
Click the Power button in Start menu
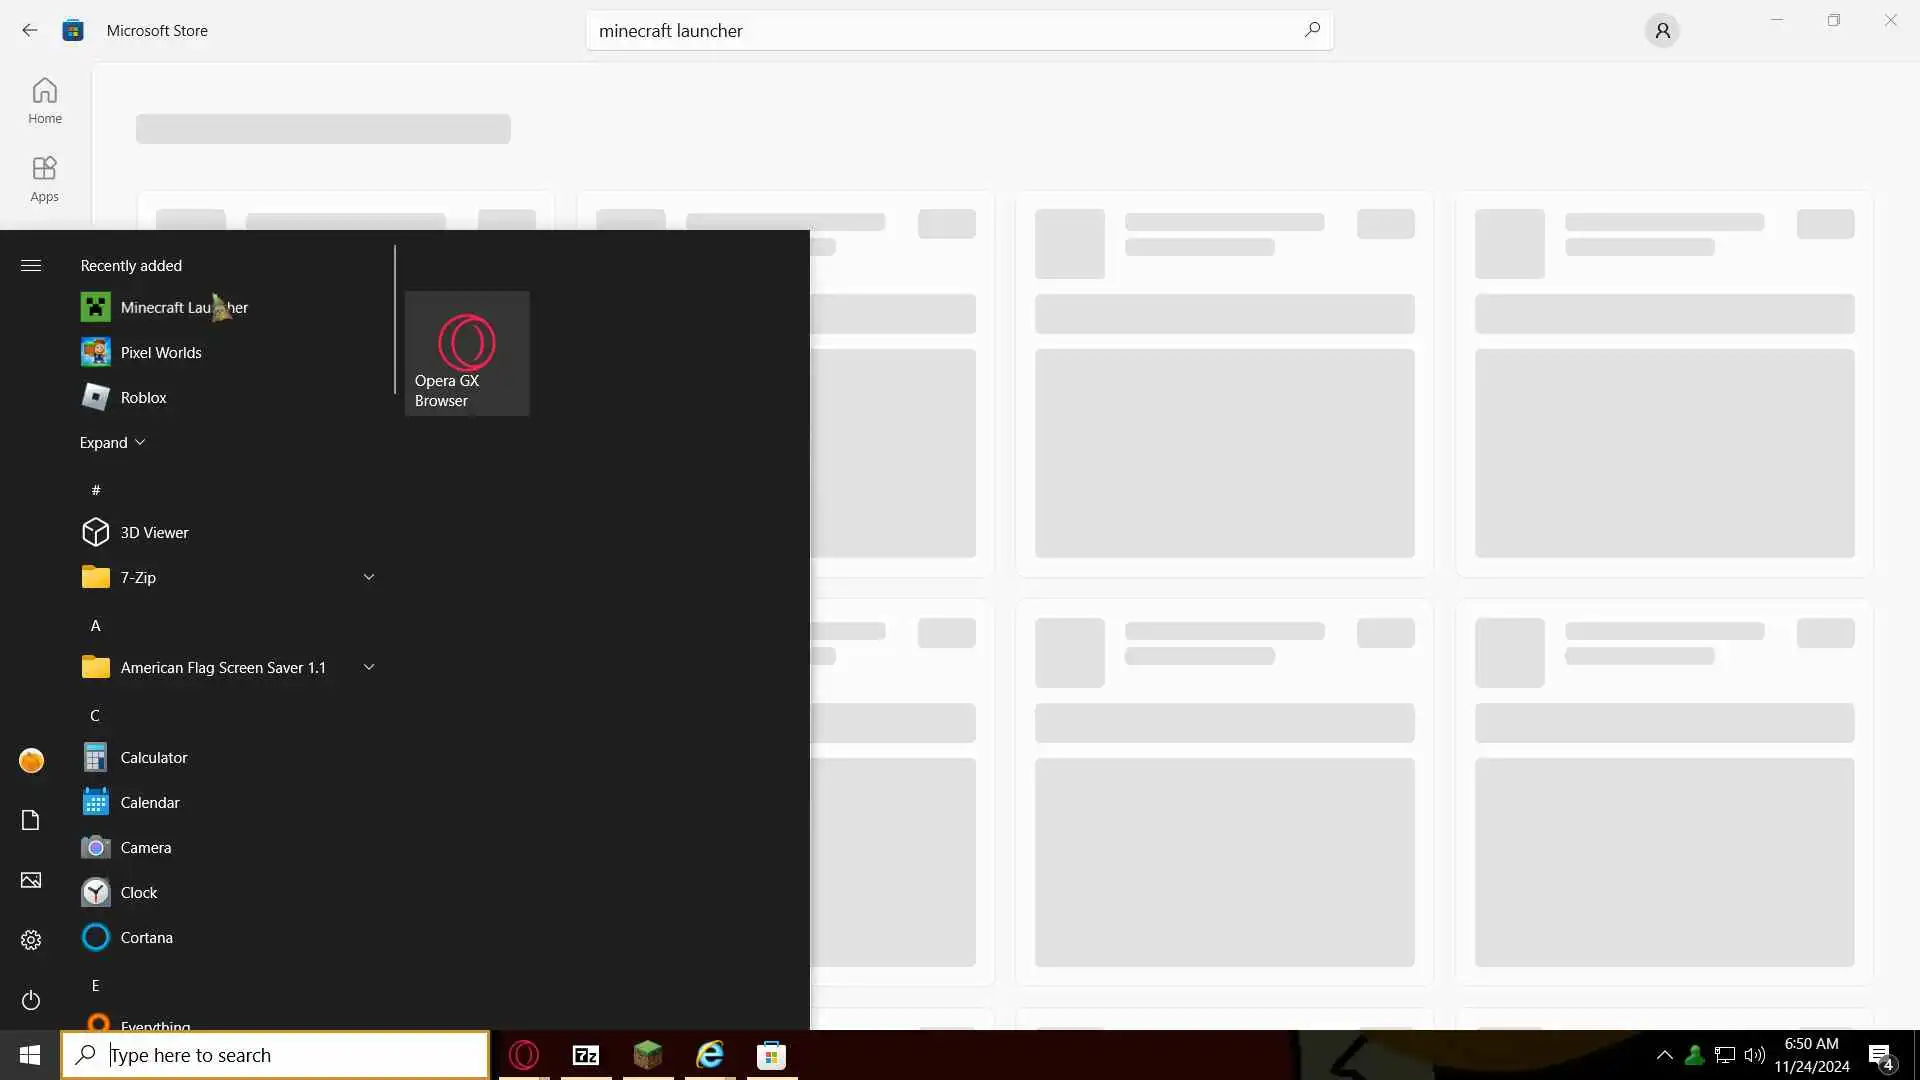(x=31, y=1000)
